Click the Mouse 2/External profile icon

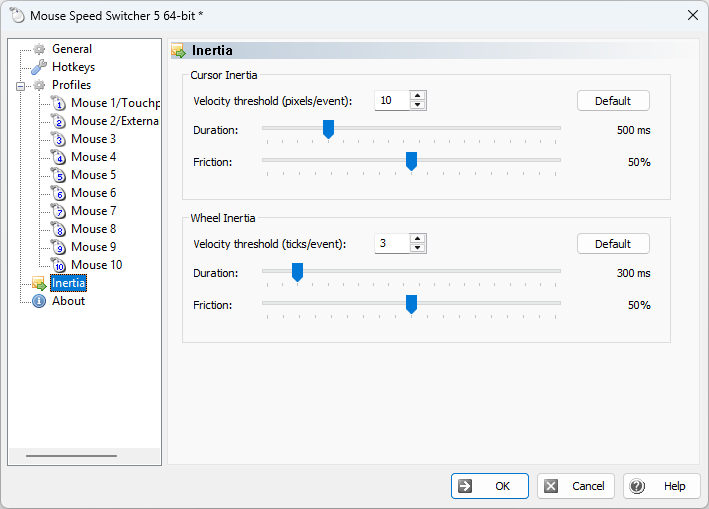[x=58, y=121]
